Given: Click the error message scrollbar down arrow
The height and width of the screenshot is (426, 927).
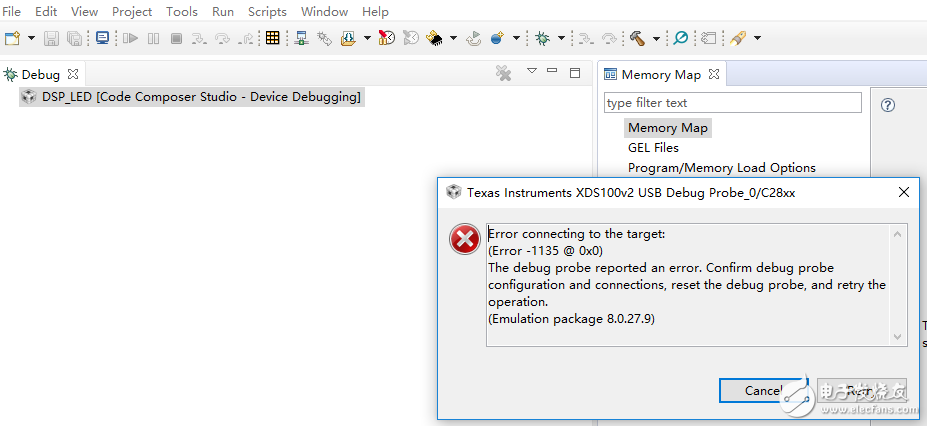Looking at the screenshot, I should pos(897,336).
